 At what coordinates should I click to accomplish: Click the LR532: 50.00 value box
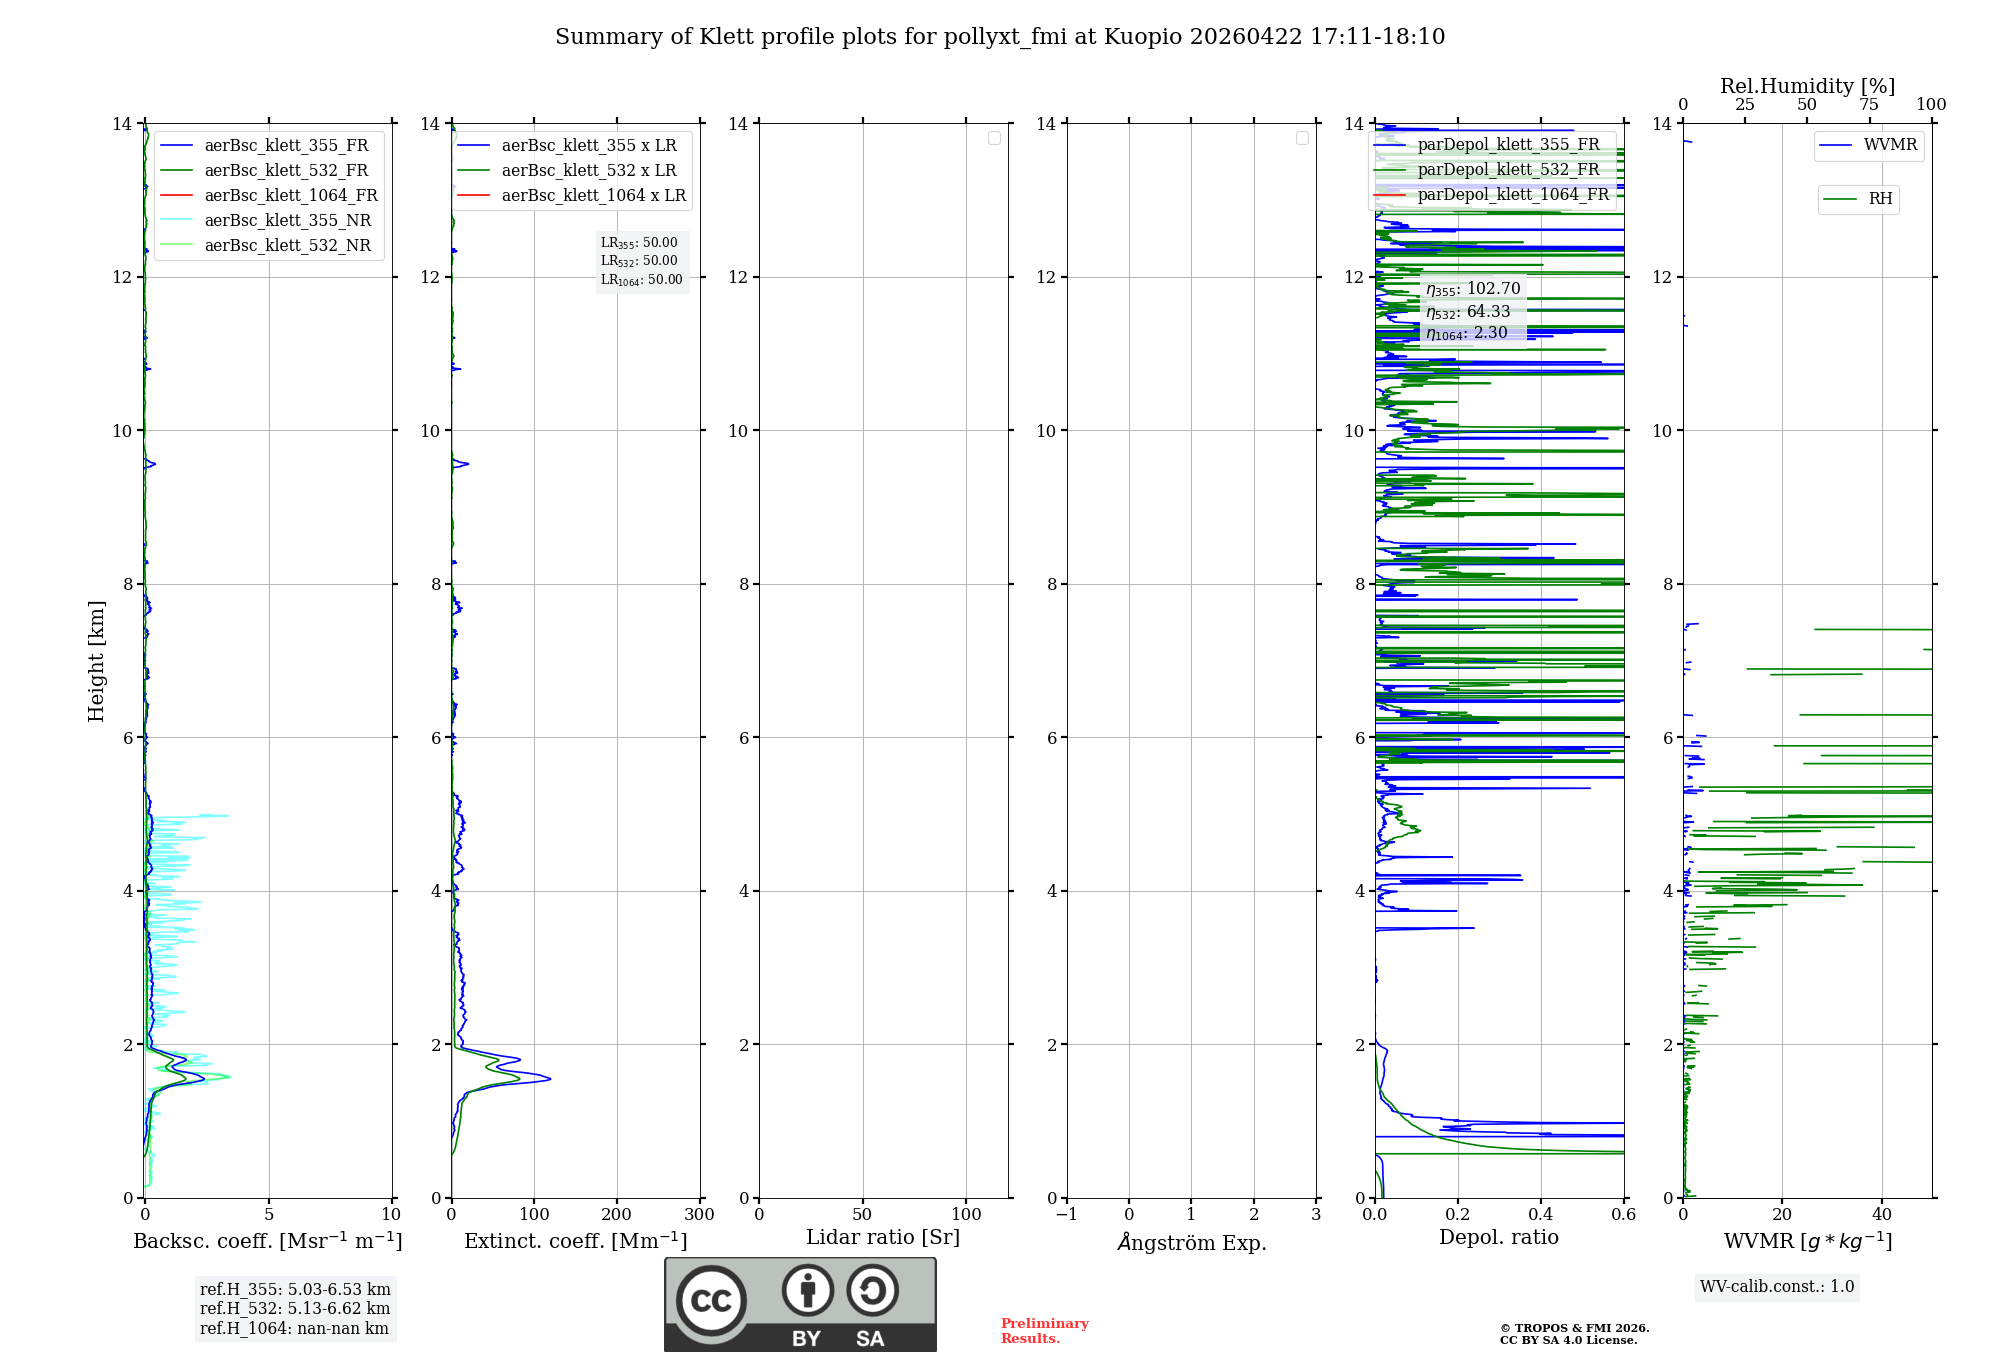pos(639,261)
